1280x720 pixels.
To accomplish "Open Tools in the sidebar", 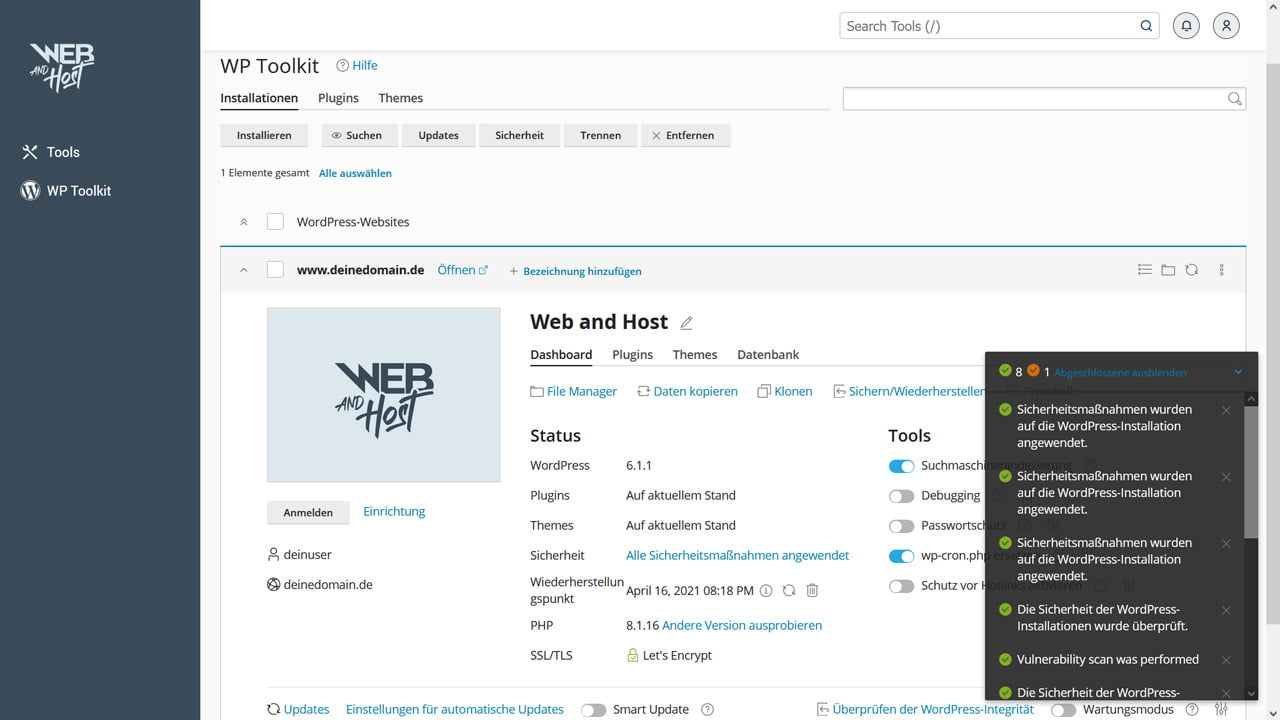I will click(50, 152).
